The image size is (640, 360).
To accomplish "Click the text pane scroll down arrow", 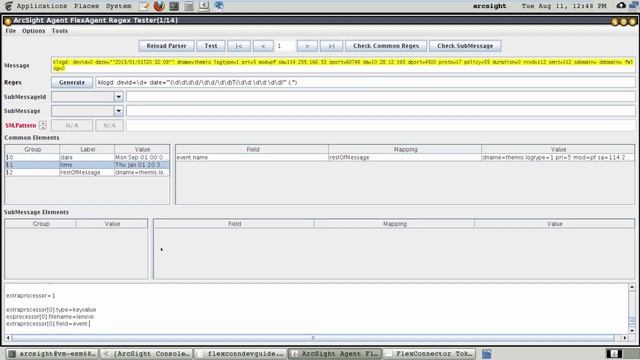I will pyautogui.click(x=632, y=331).
